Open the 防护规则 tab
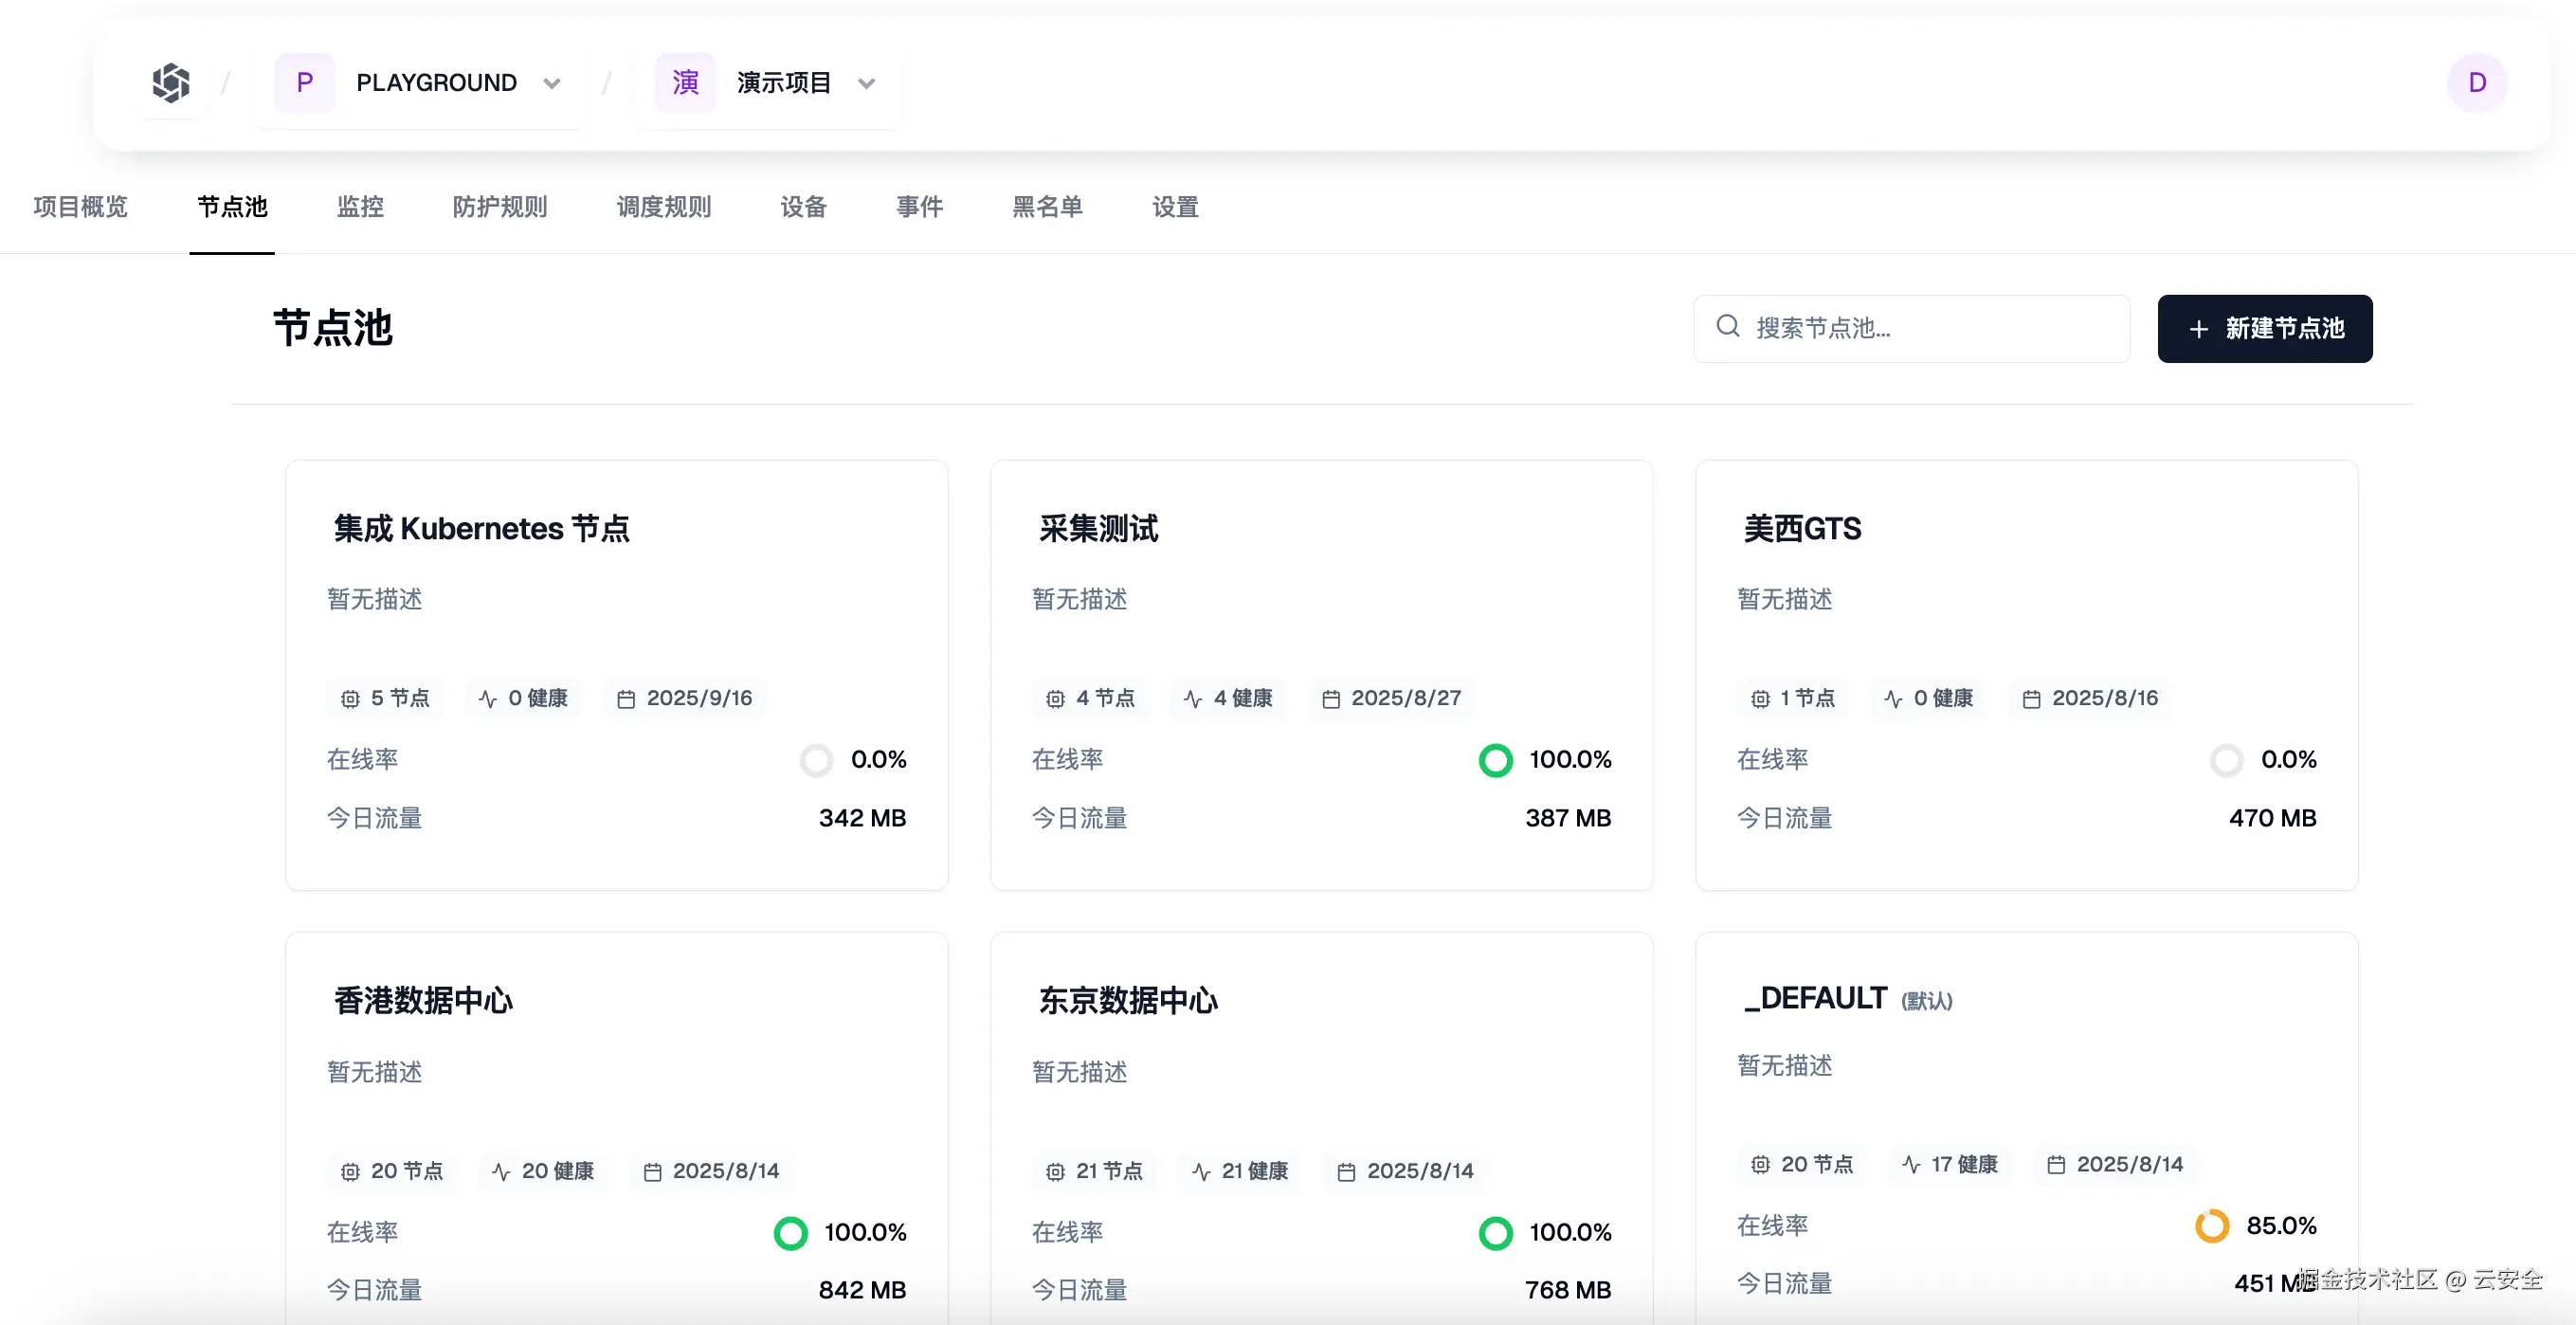 point(500,207)
